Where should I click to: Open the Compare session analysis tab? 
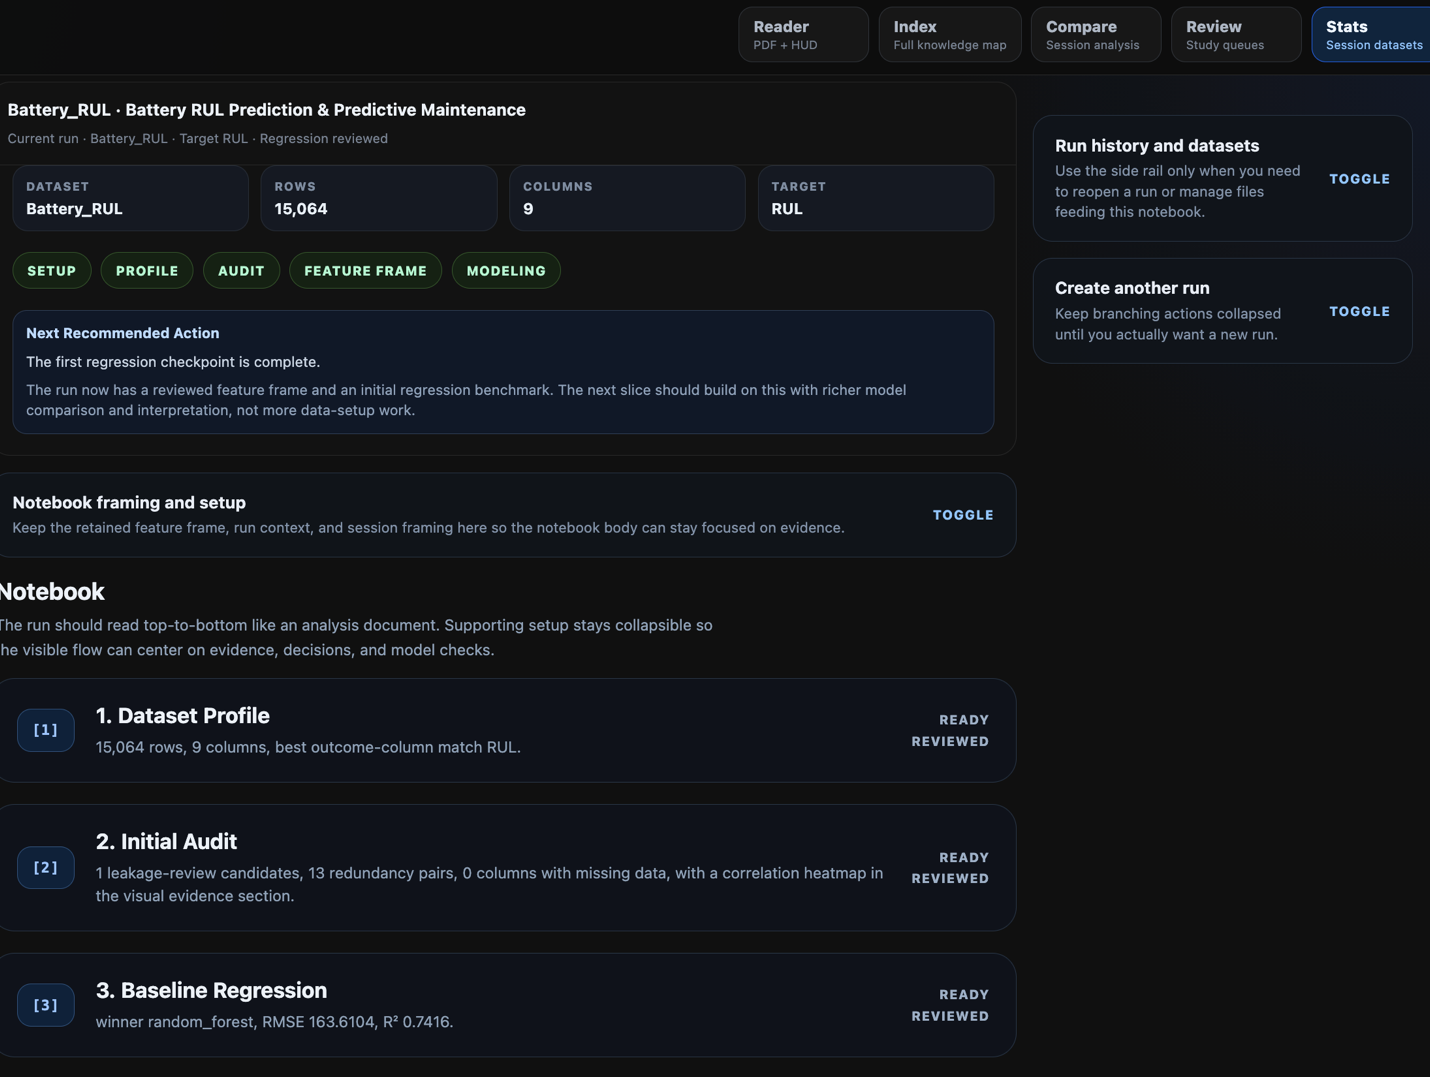(x=1096, y=35)
